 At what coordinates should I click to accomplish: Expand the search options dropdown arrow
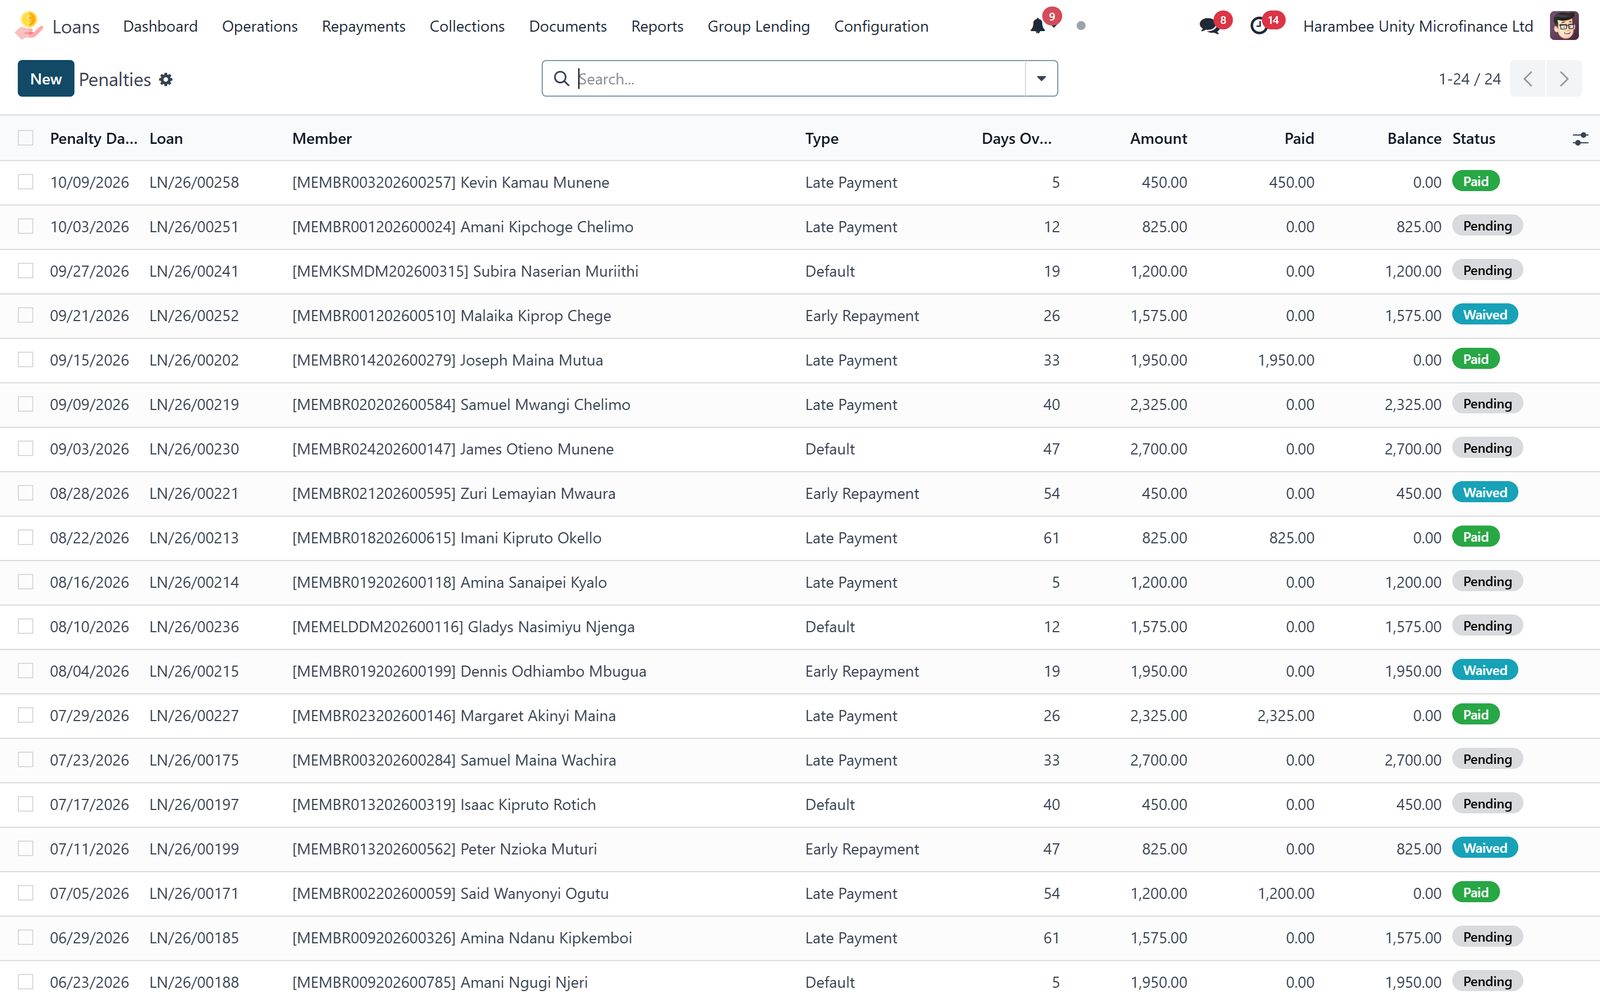(x=1041, y=79)
